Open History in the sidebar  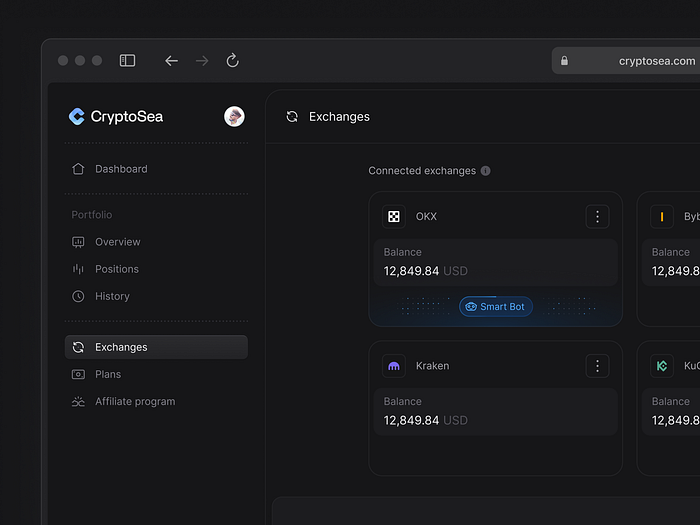click(x=156, y=296)
